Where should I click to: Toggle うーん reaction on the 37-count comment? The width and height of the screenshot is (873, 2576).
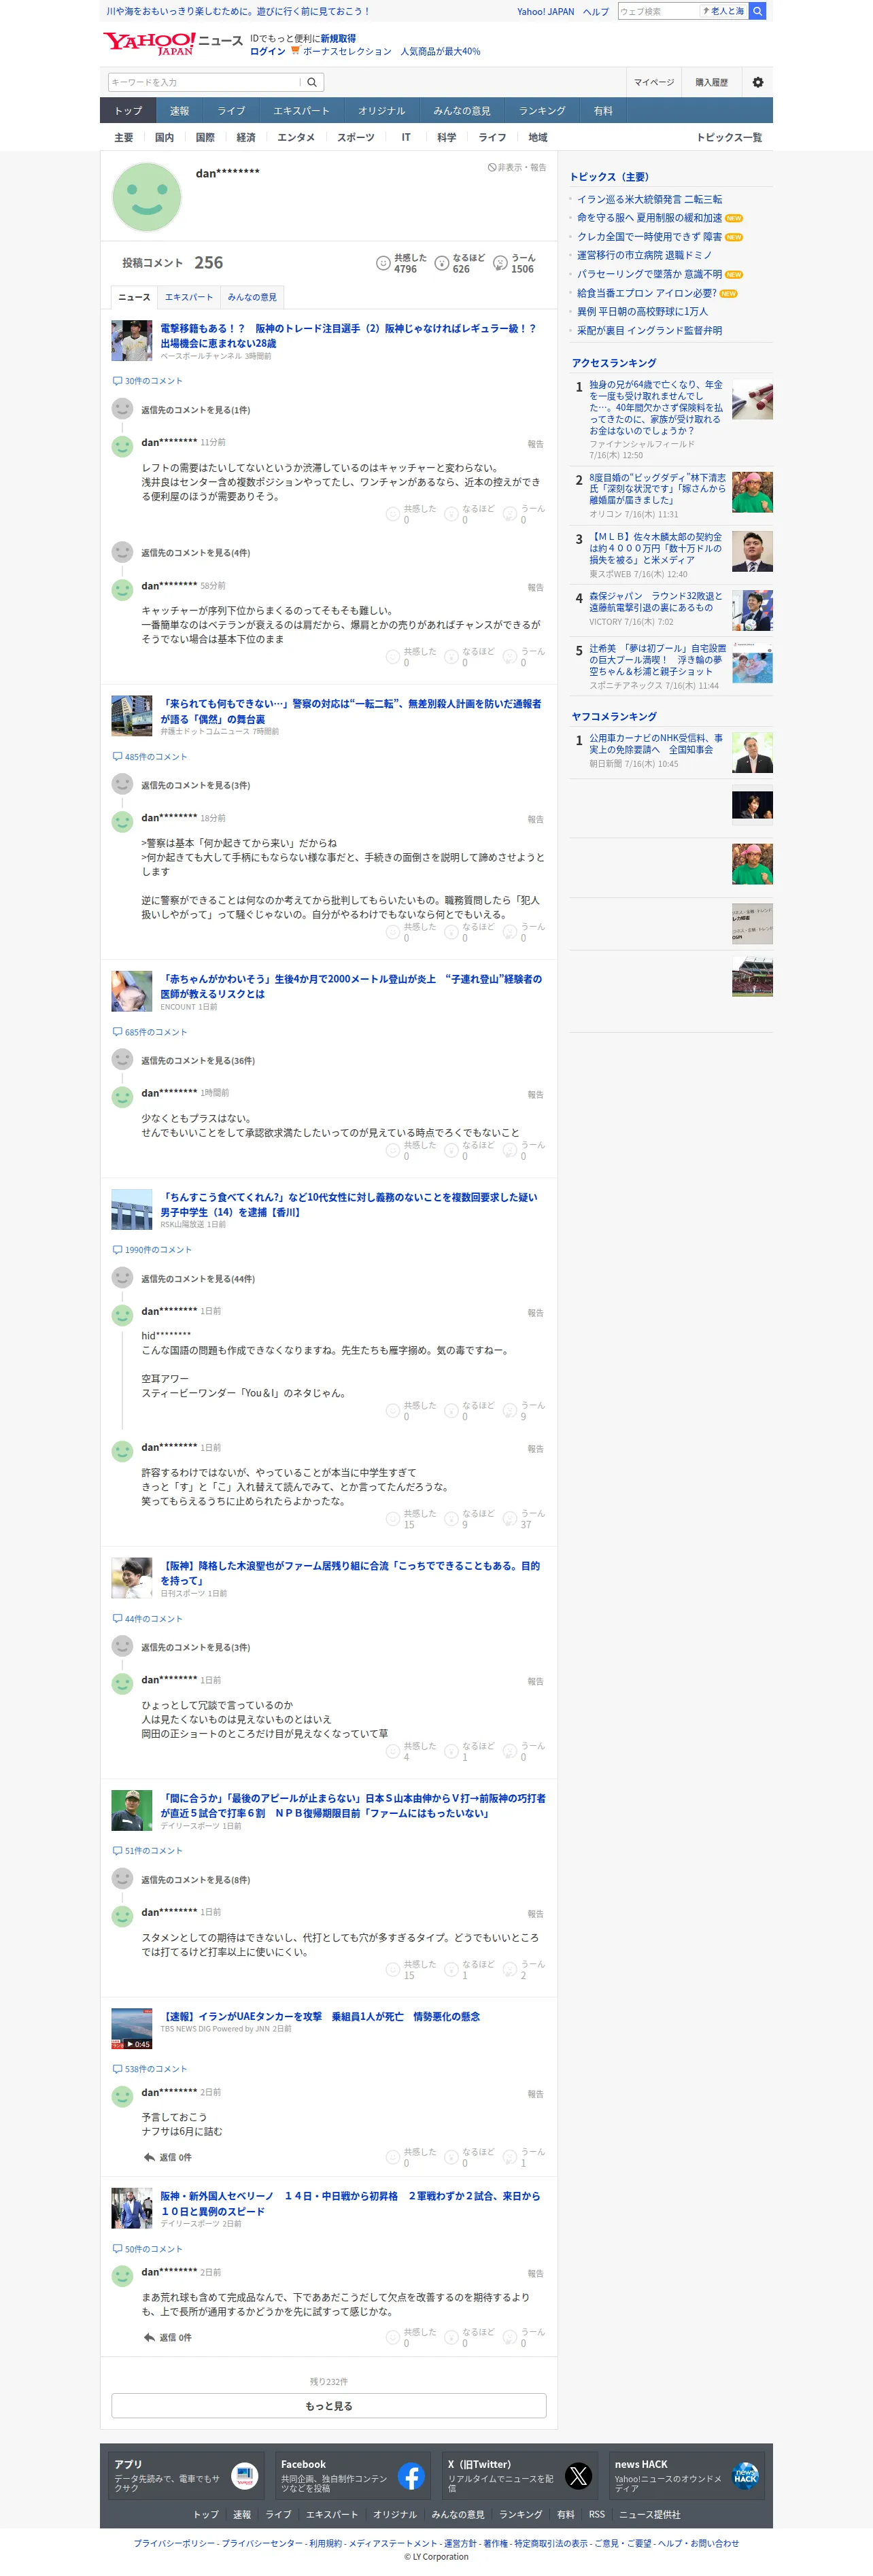pyautogui.click(x=525, y=1518)
